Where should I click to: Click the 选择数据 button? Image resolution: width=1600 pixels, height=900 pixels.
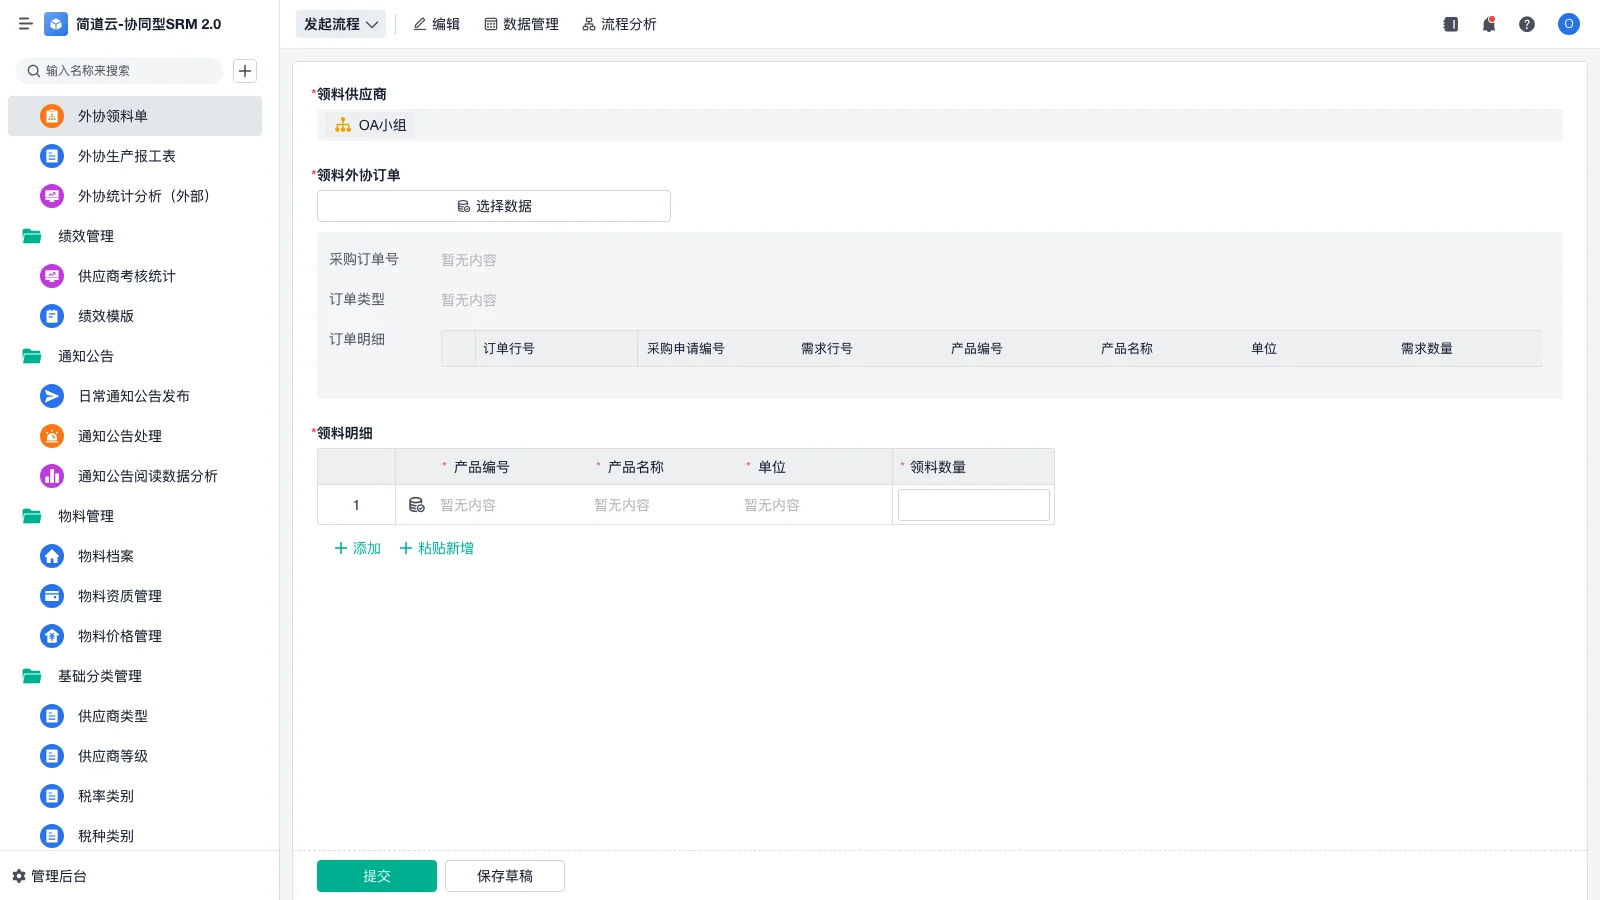tap(494, 206)
